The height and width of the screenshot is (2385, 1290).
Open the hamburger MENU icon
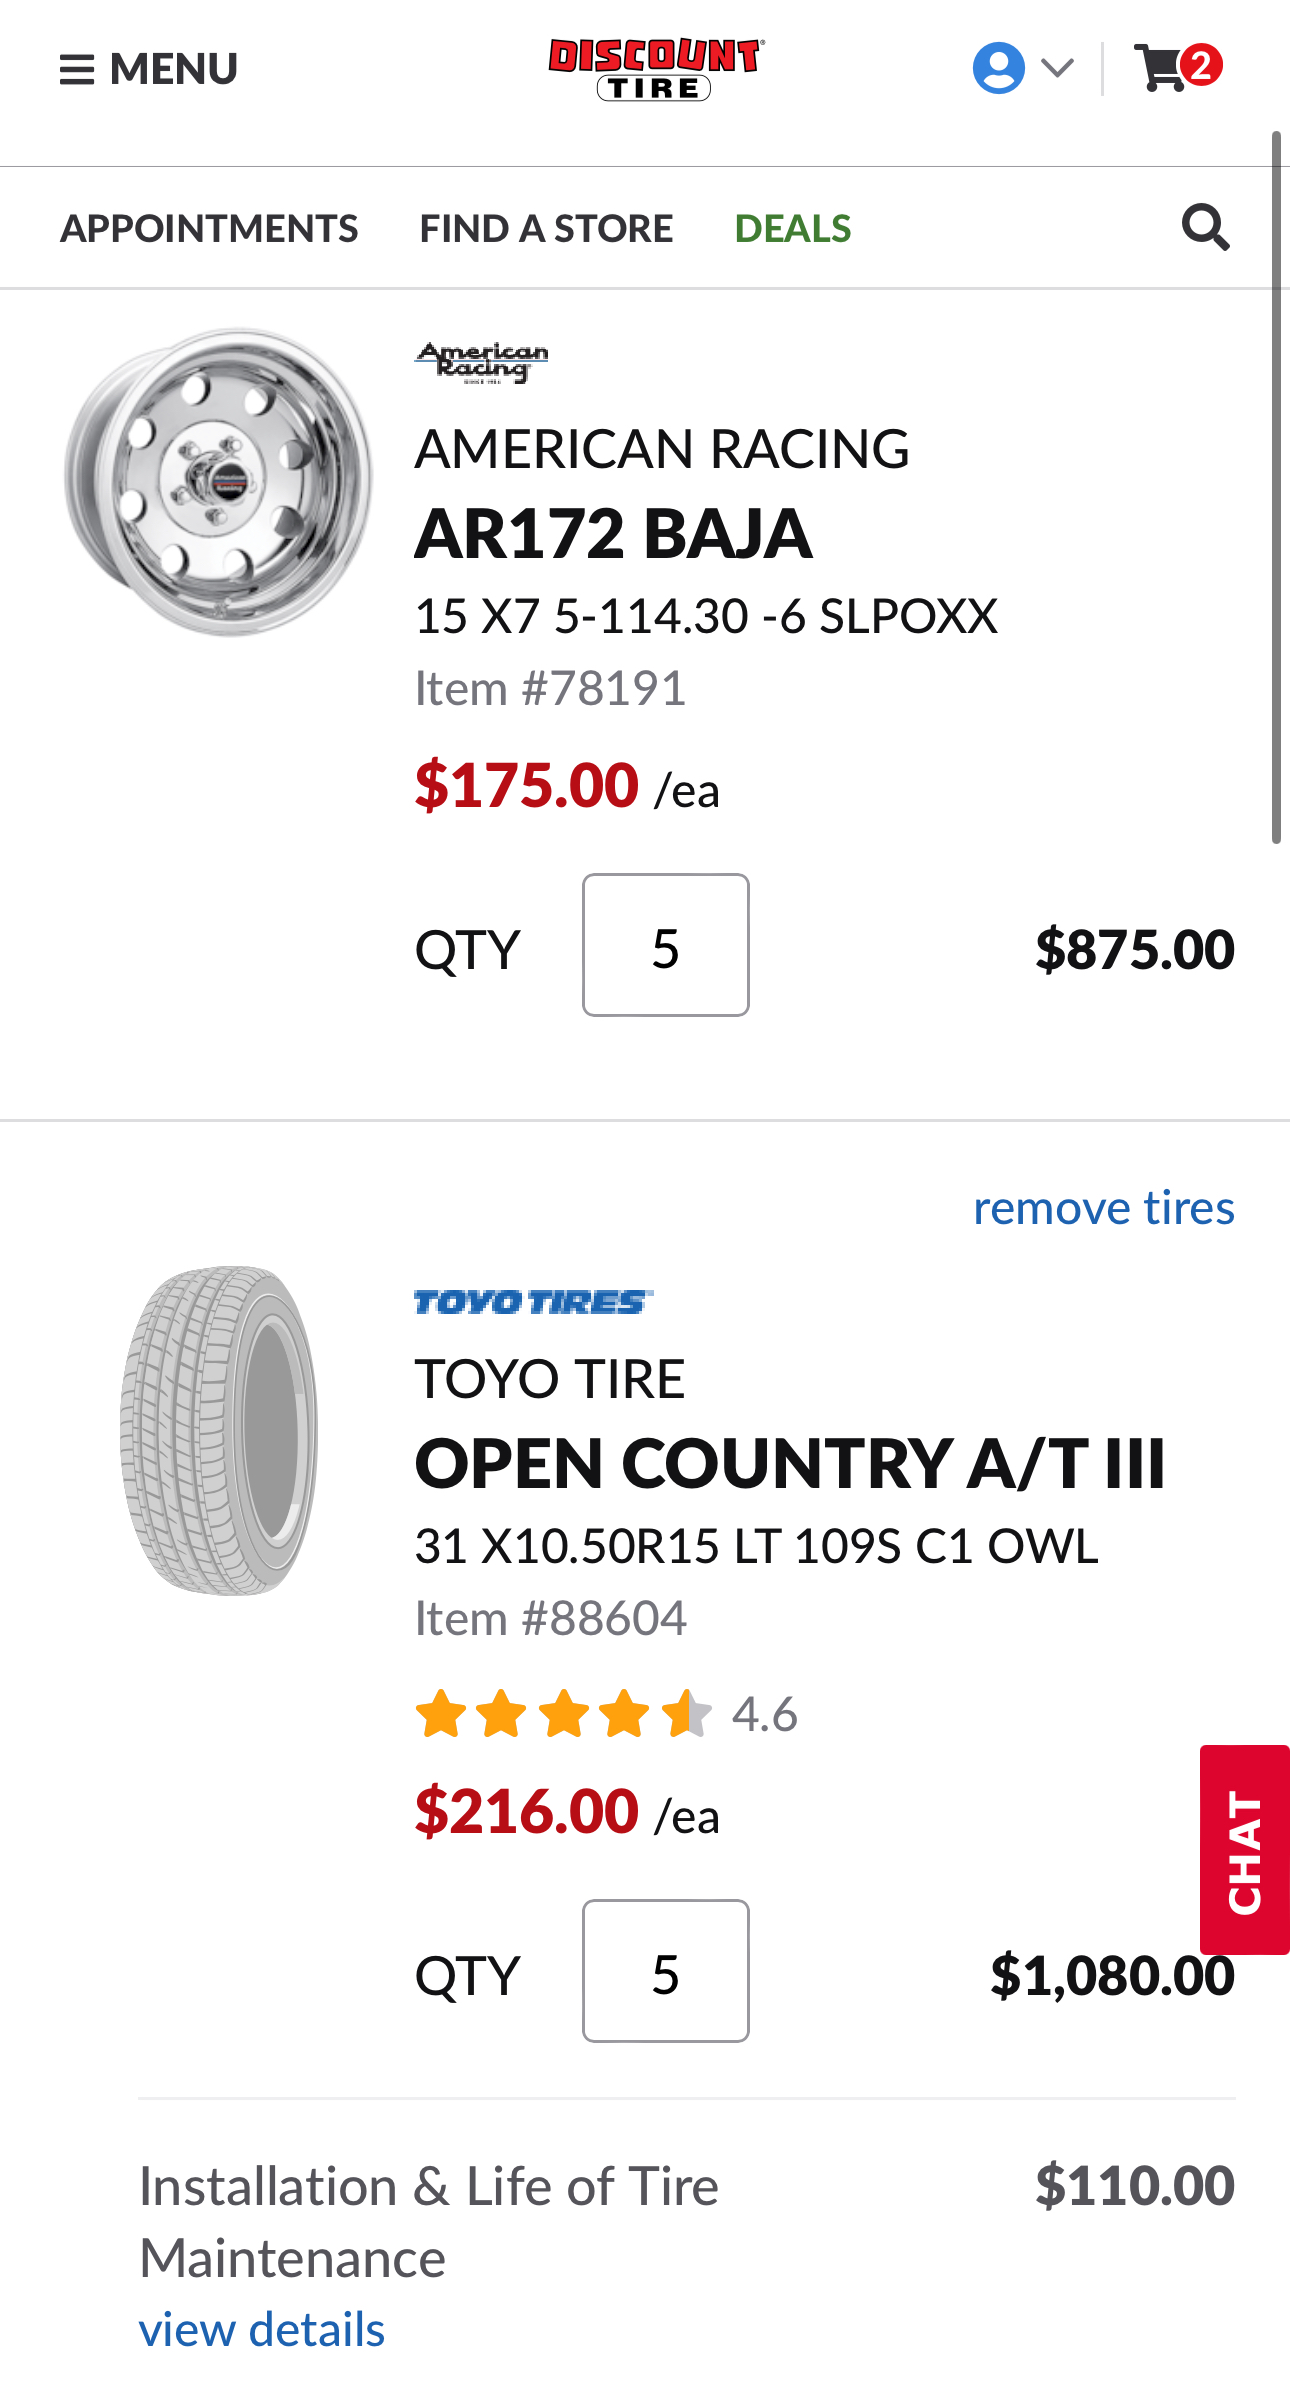[77, 70]
